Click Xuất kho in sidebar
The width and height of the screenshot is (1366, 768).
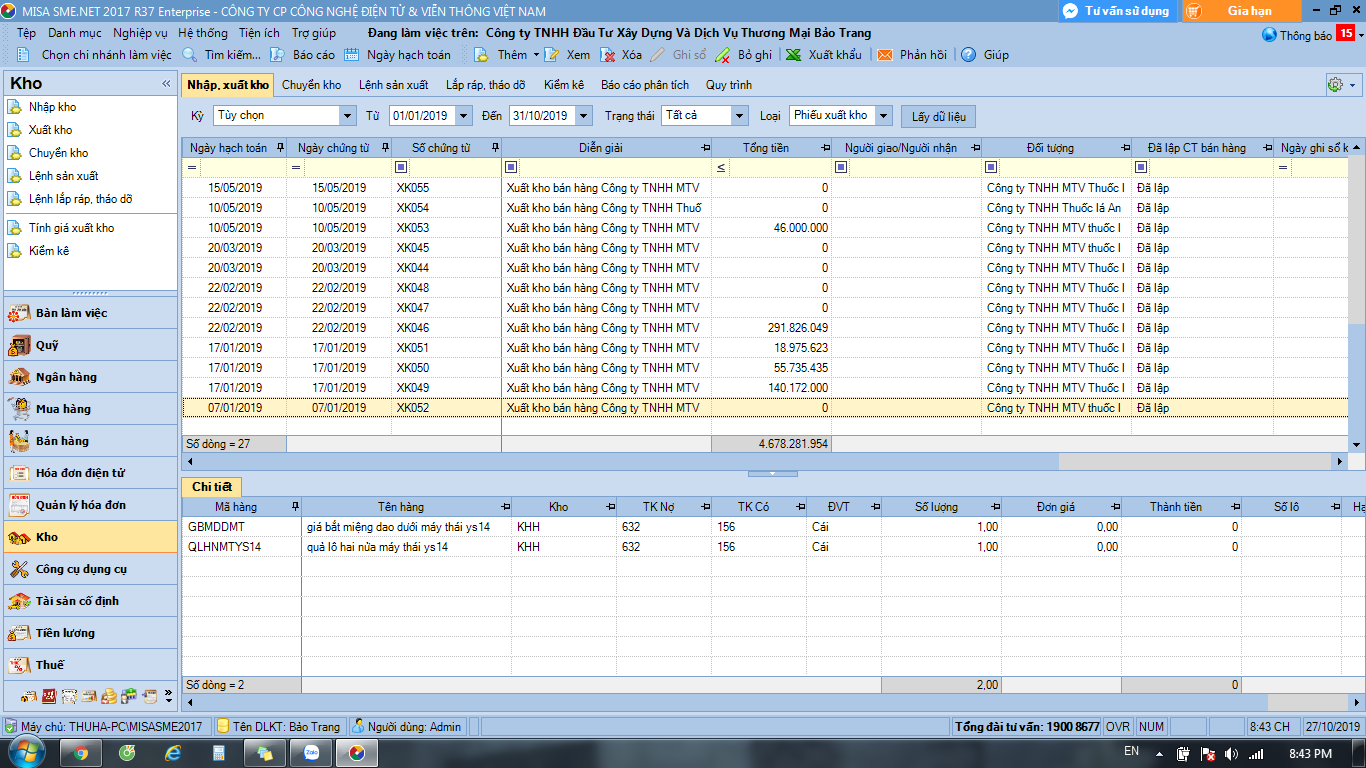(x=50, y=130)
